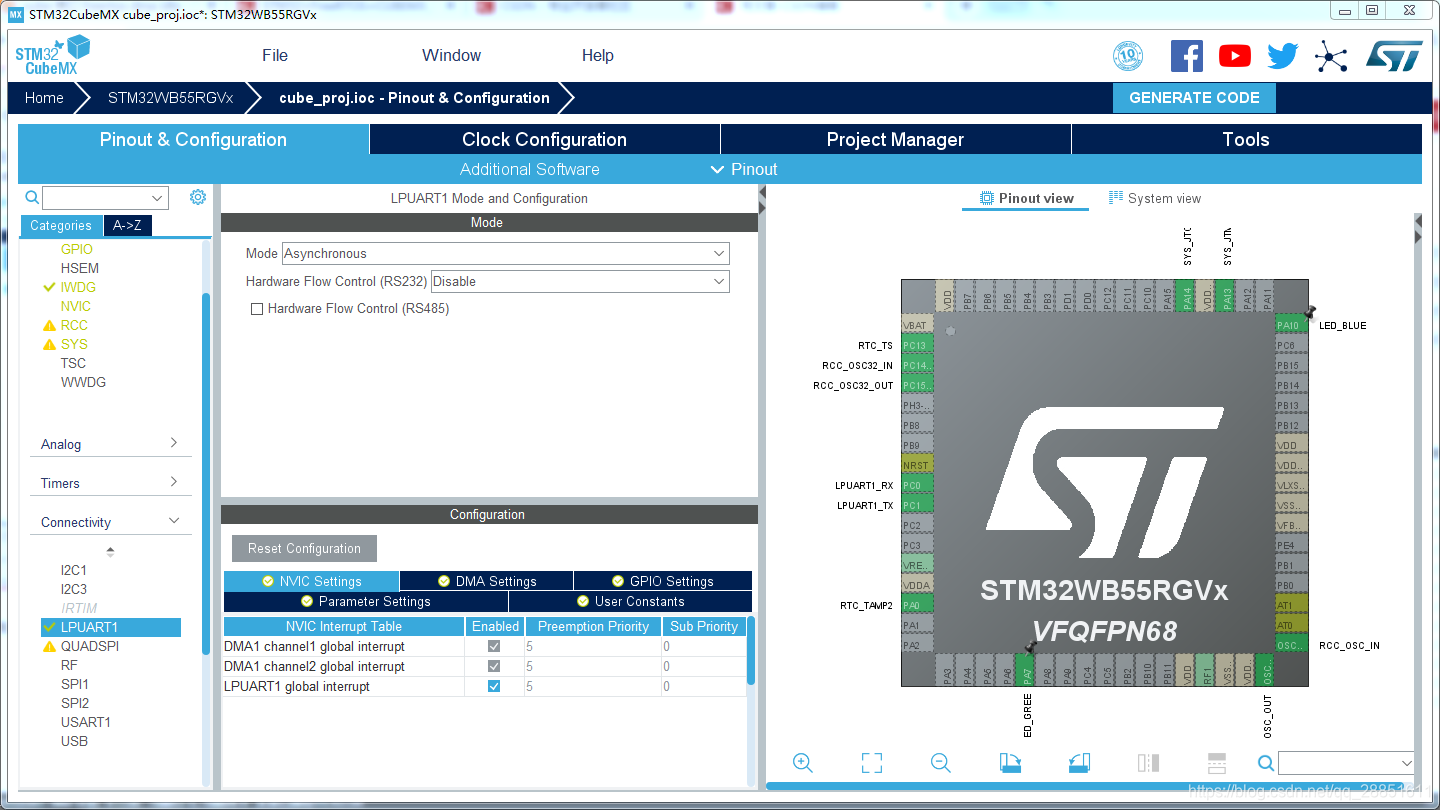Click the PA7 LED_GREEN pin
Viewport: 1440px width, 810px height.
[x=1027, y=670]
